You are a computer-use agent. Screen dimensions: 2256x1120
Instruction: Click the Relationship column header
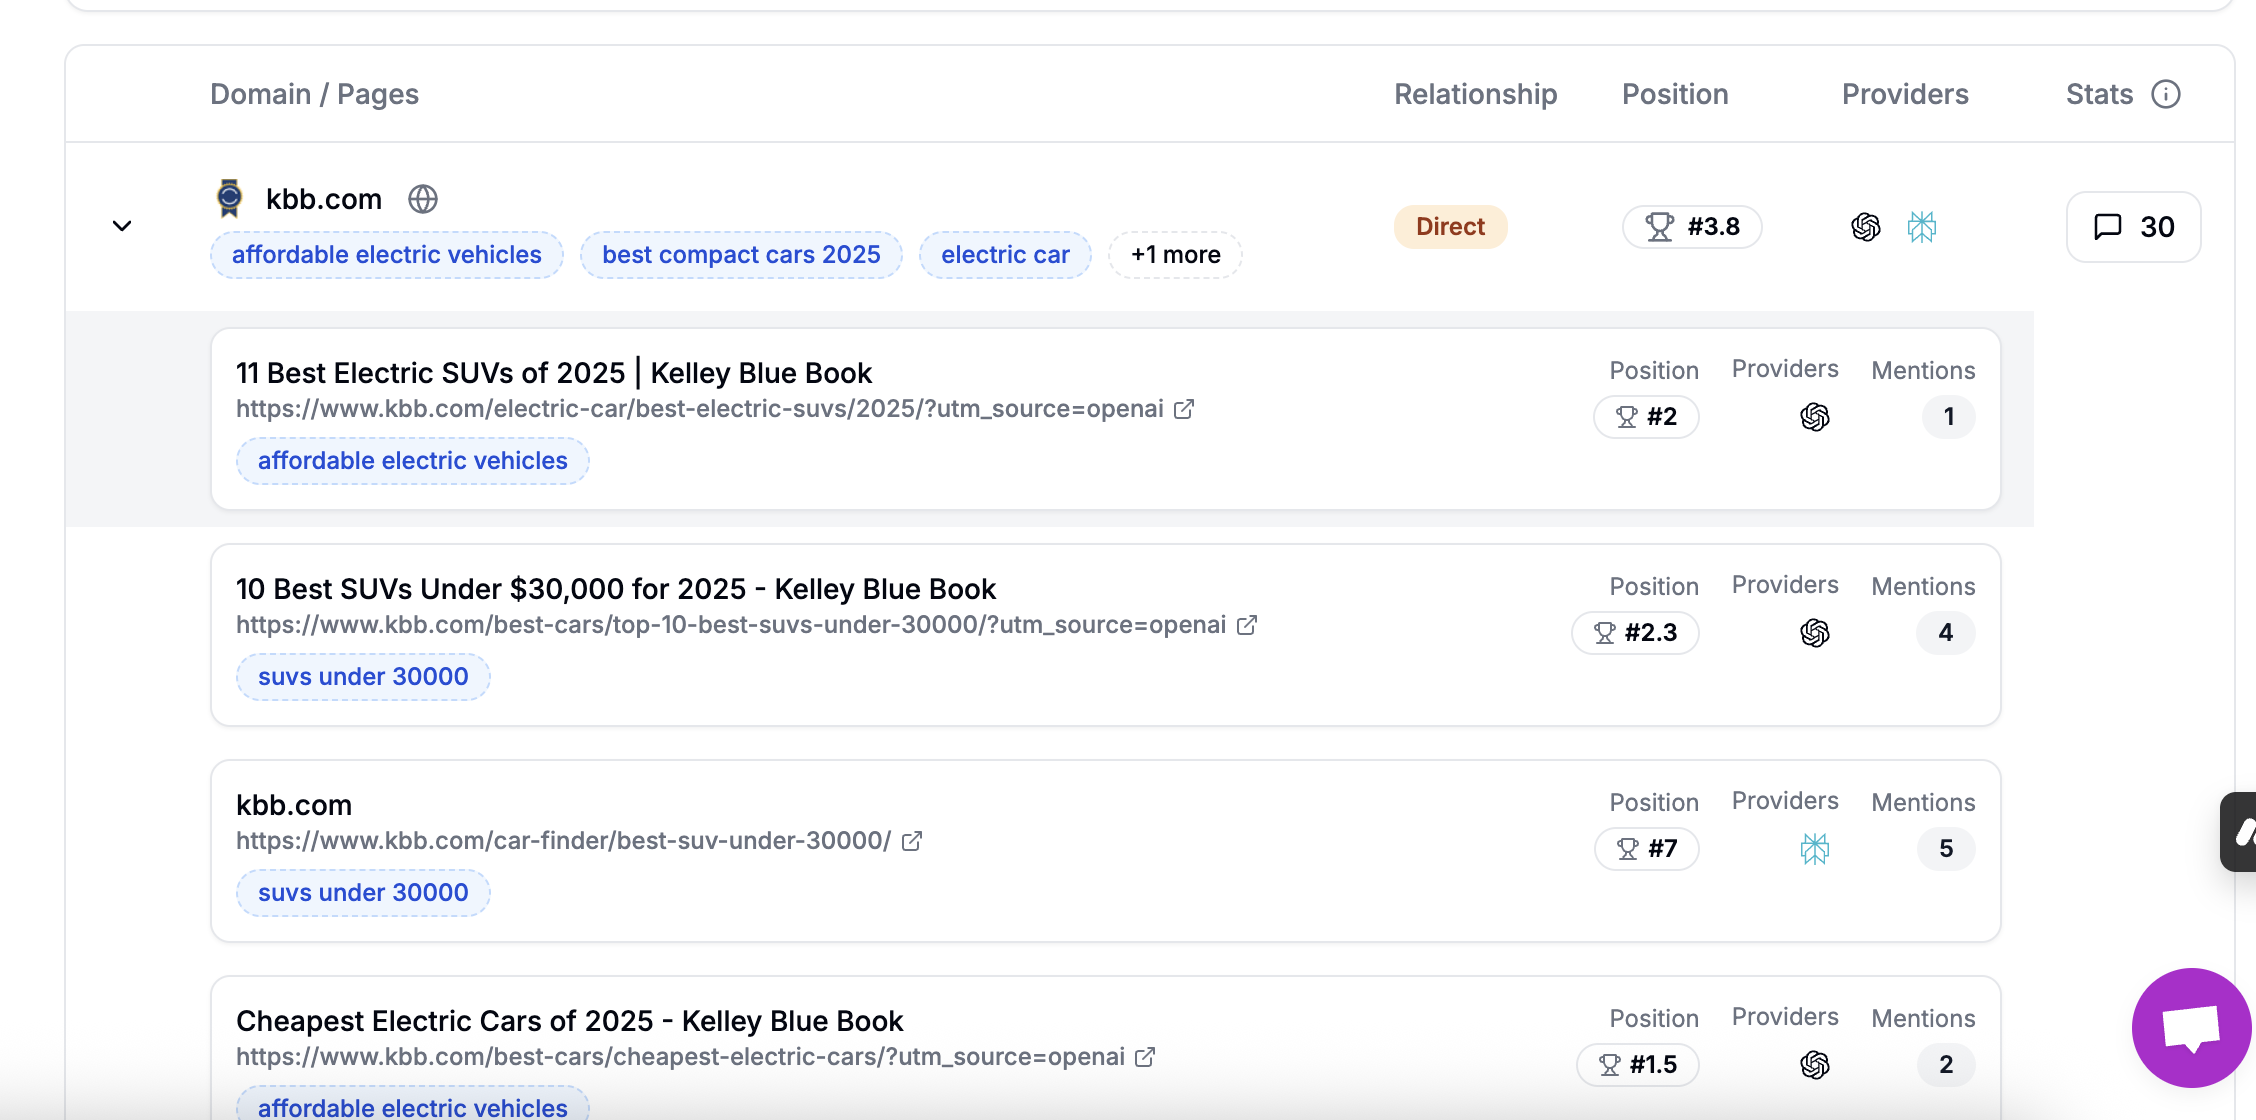(1476, 94)
